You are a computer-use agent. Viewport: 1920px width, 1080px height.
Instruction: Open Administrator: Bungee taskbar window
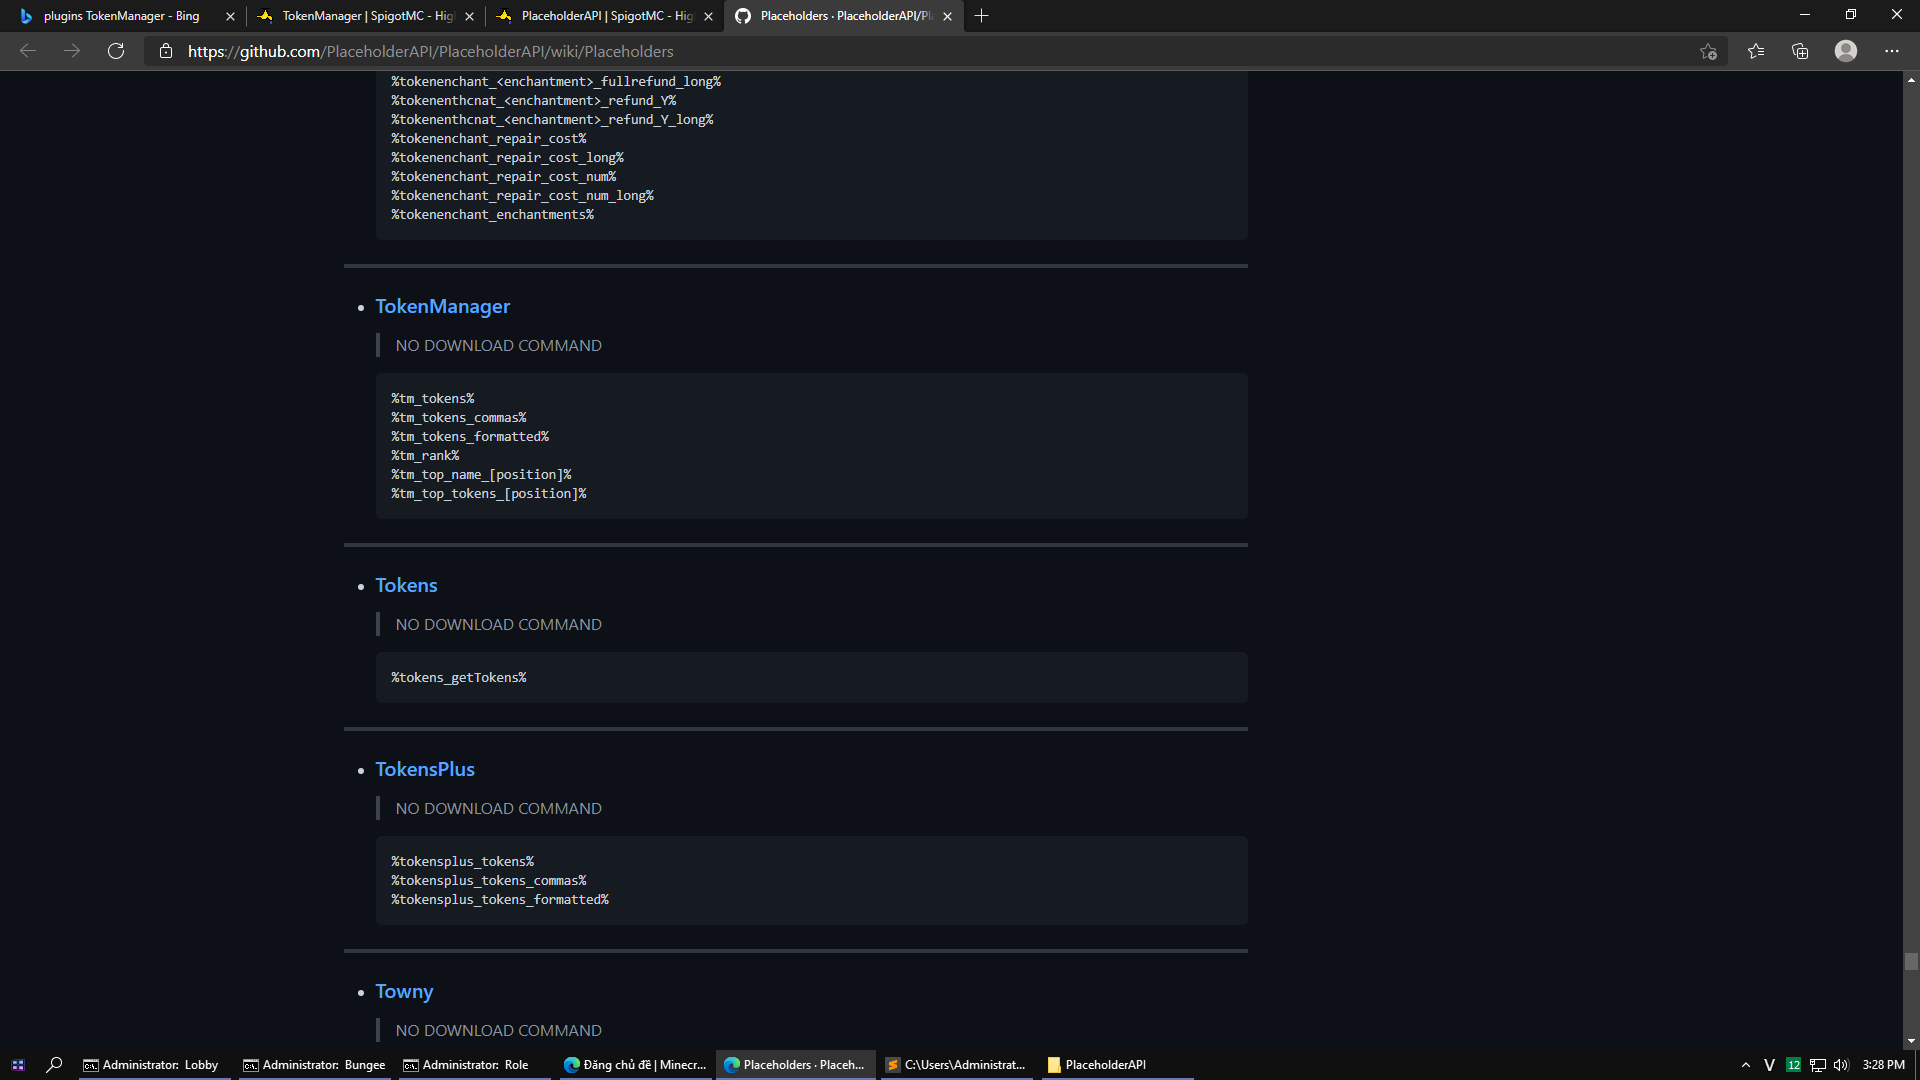click(315, 1065)
